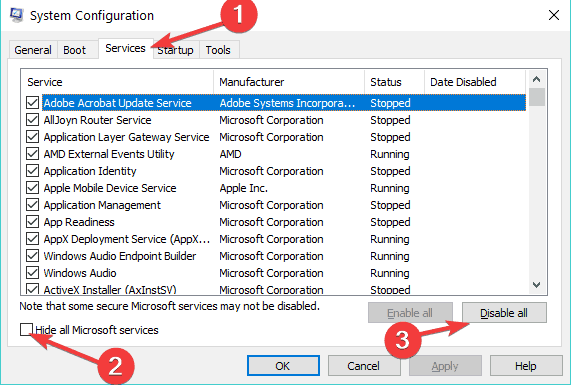Click the Cancel button
Viewport: 571px width, 385px height.
click(x=364, y=366)
